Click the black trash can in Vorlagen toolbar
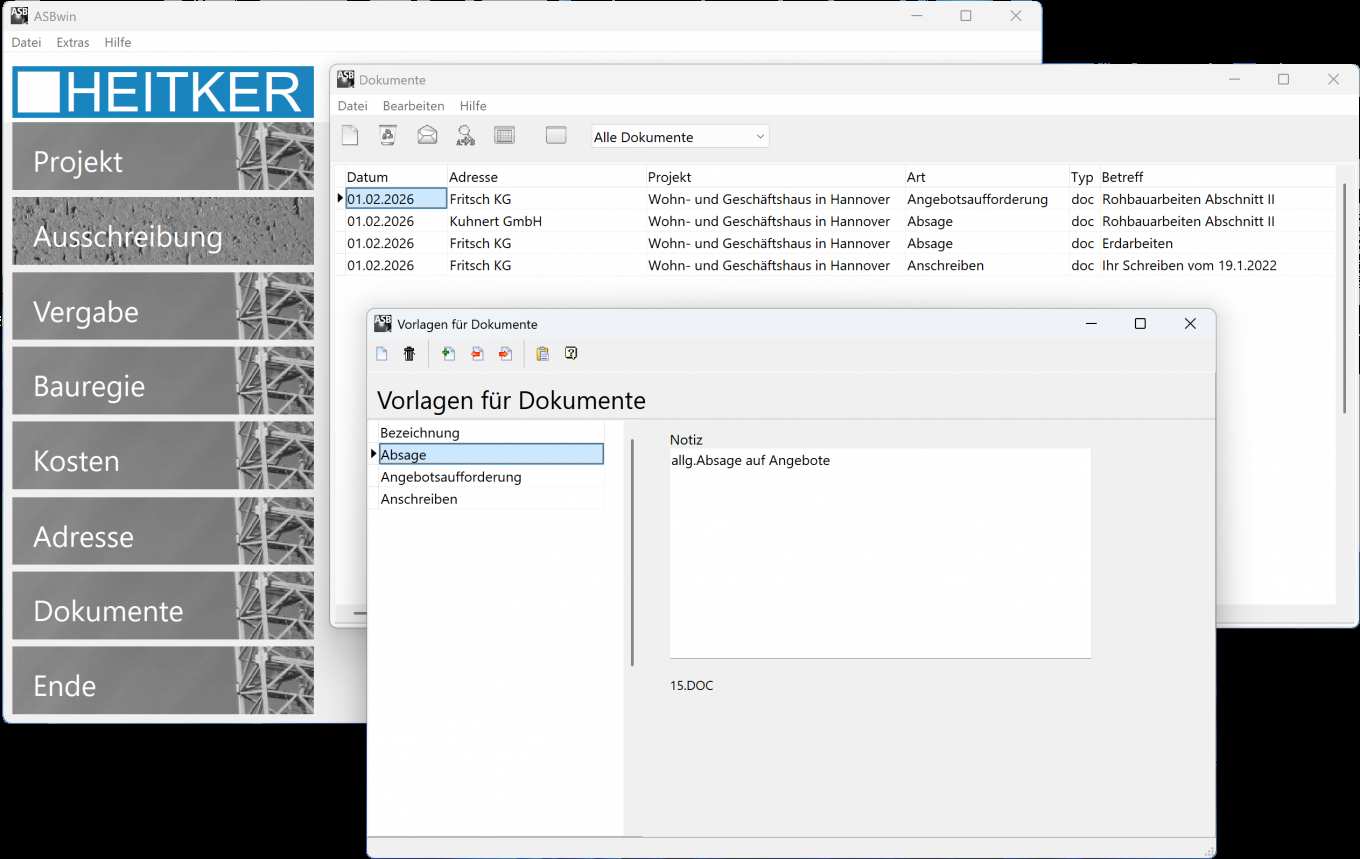 (x=409, y=354)
